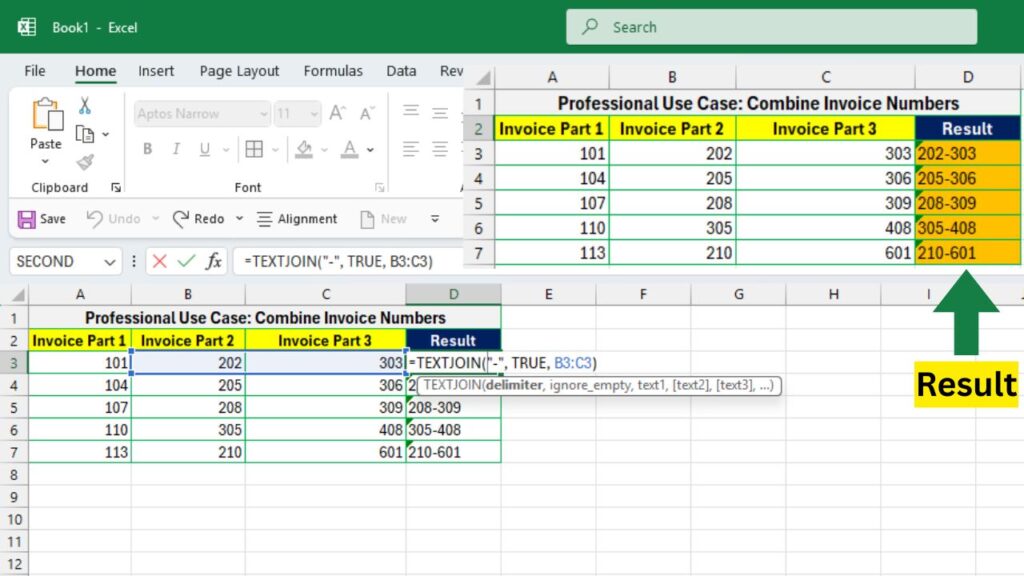Expand the Name Box dropdown arrow
Viewport: 1024px width, 576px height.
coord(110,262)
